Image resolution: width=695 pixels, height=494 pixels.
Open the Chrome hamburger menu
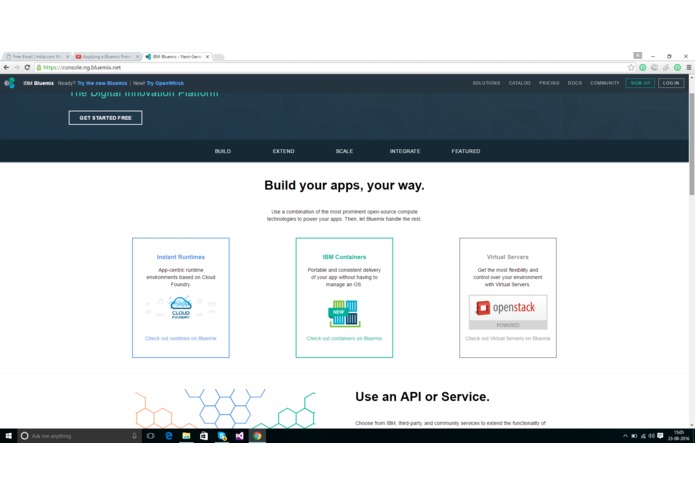coord(689,67)
